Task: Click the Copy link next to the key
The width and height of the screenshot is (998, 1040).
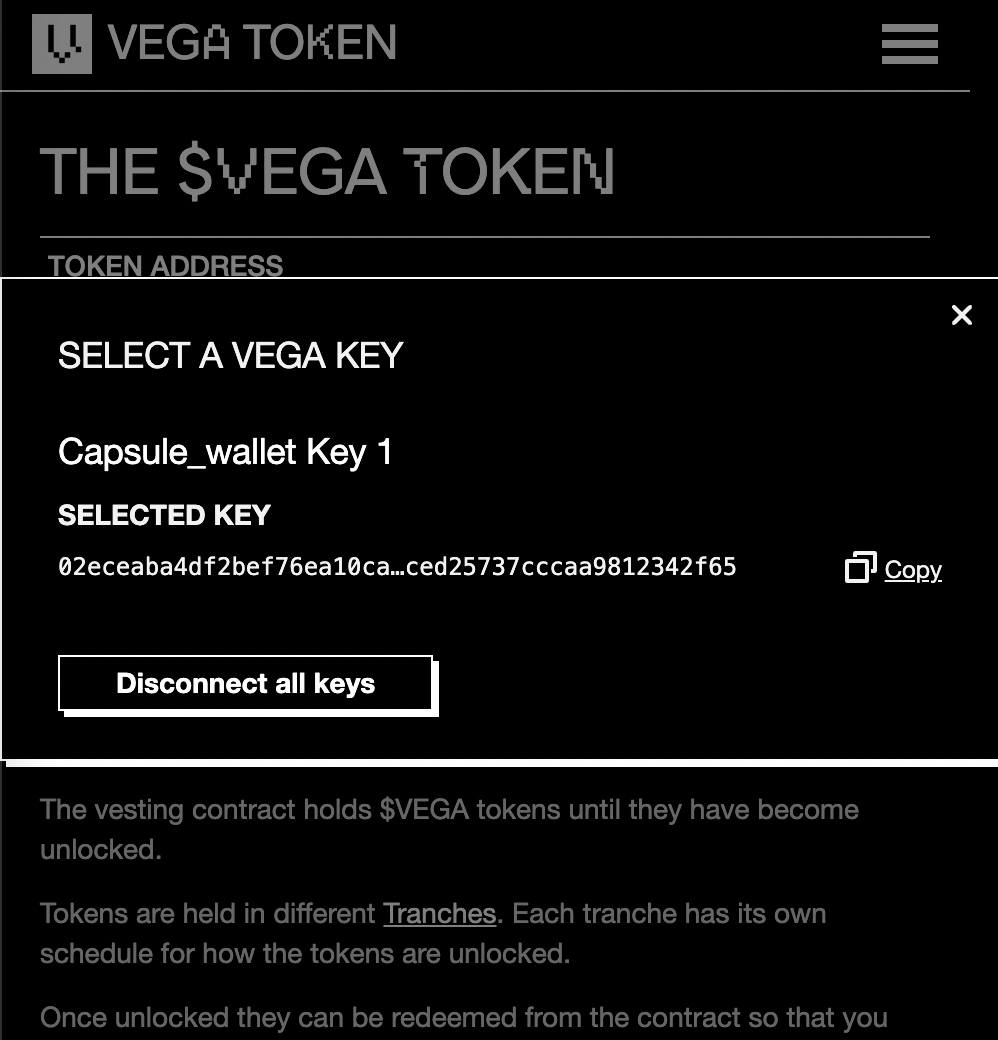Action: 913,570
